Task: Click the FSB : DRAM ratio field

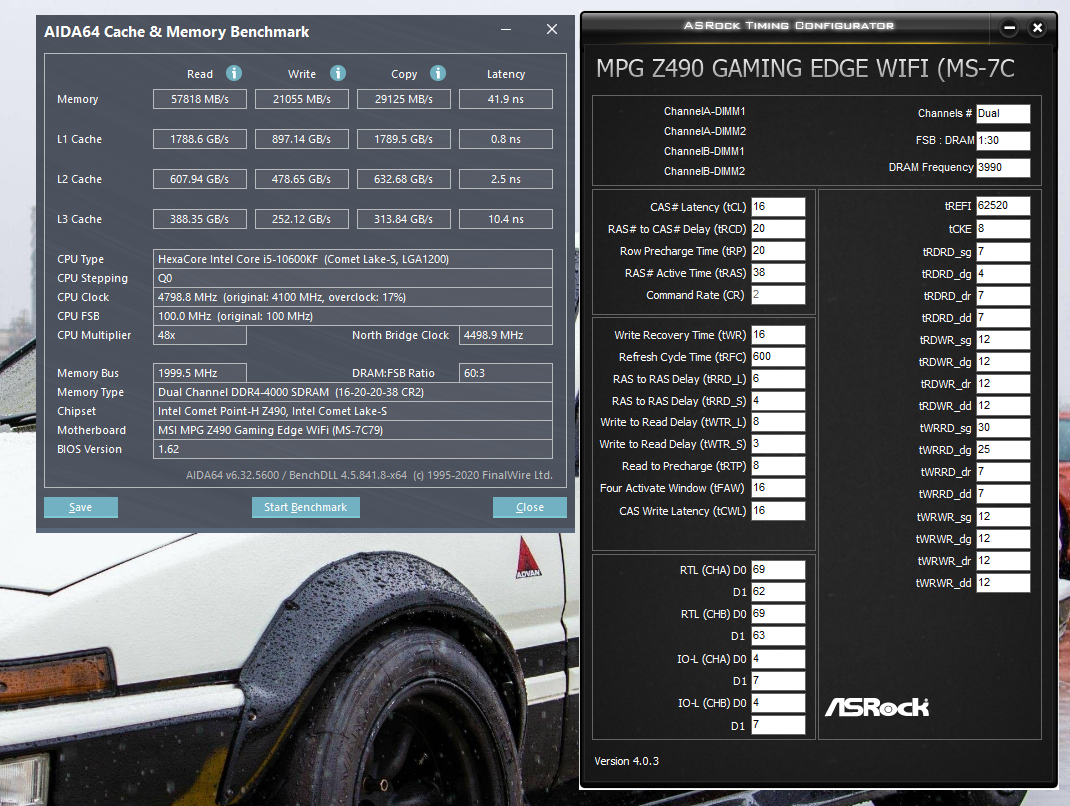Action: click(x=1003, y=141)
